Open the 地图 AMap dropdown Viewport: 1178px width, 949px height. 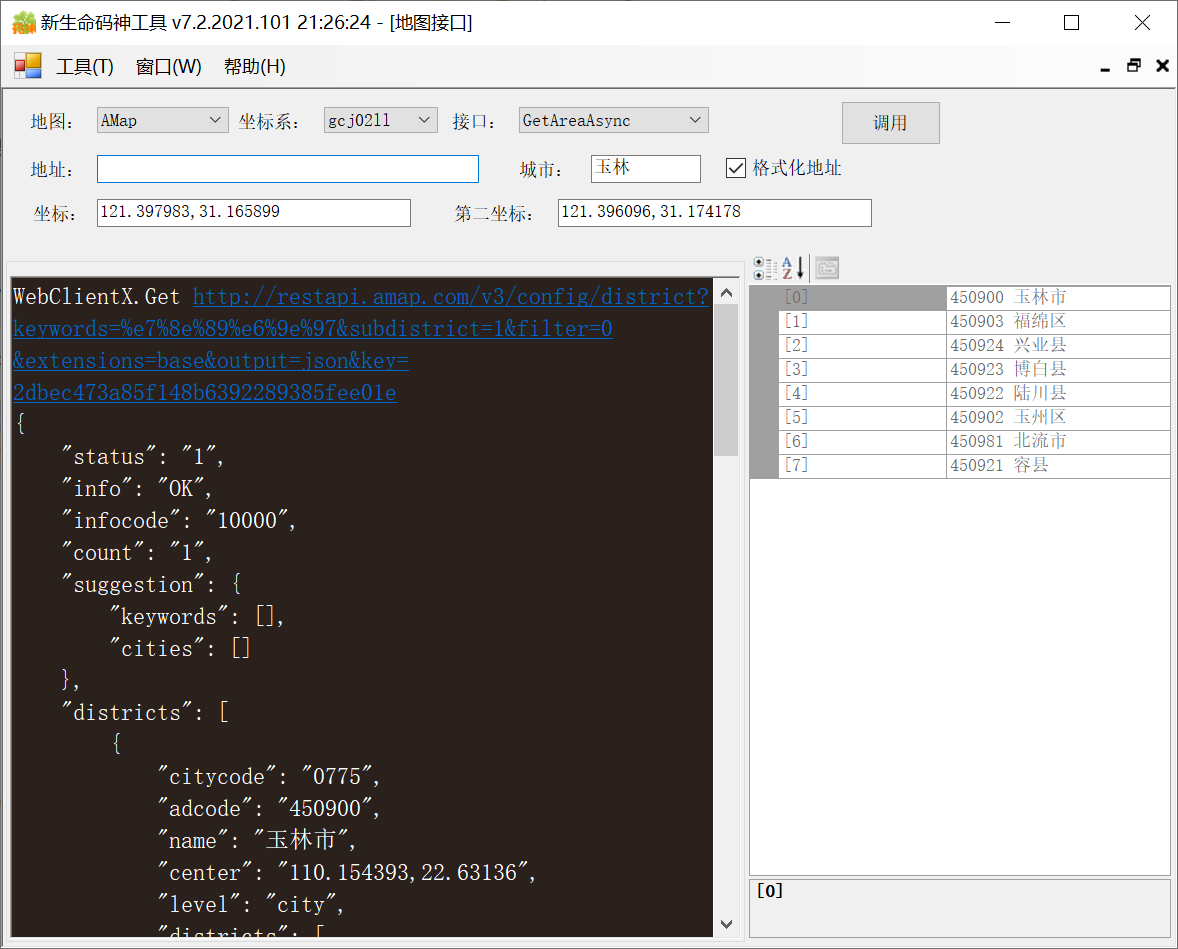pos(162,120)
